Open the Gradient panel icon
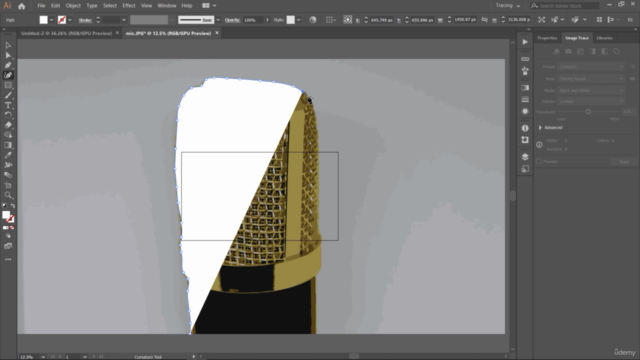This screenshot has height=360, width=640. pos(525,88)
